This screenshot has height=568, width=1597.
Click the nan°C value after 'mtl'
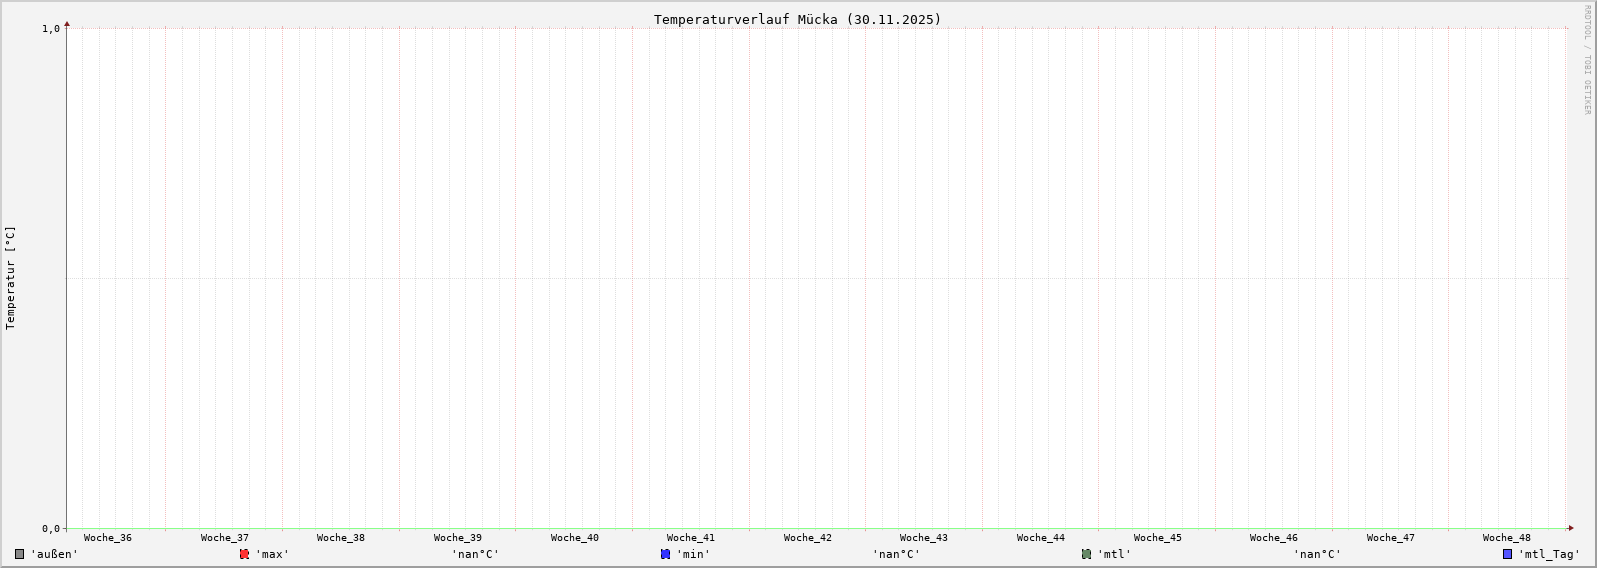click(1317, 554)
